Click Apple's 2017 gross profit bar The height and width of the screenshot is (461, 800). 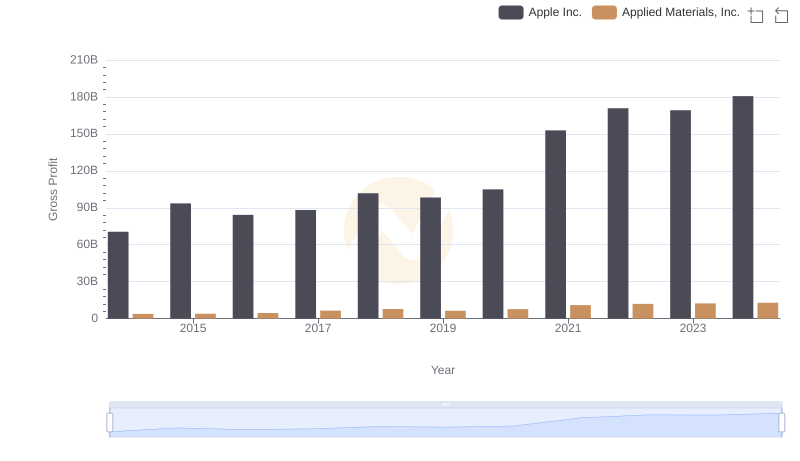306,264
